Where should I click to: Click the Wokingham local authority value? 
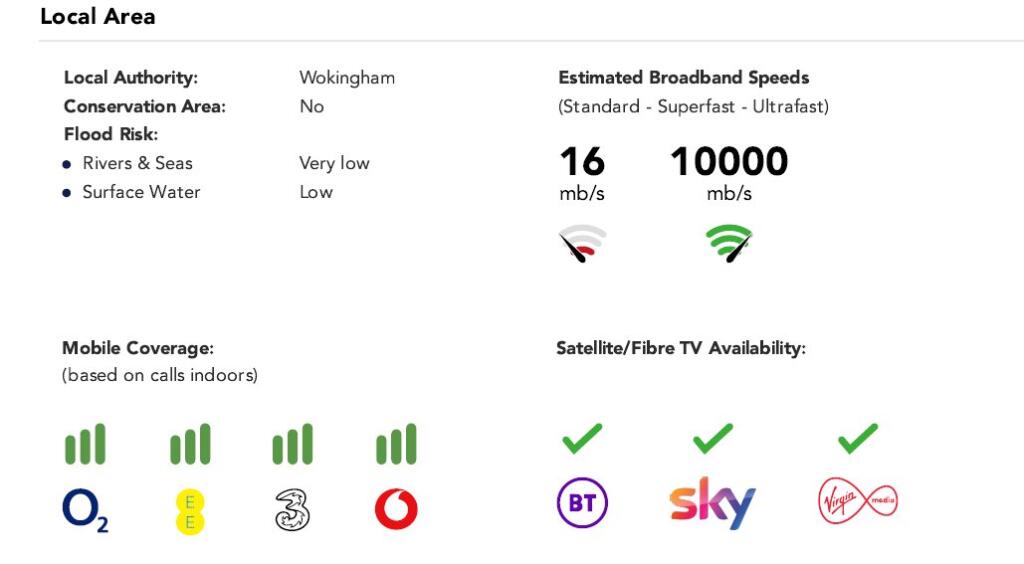(x=347, y=78)
